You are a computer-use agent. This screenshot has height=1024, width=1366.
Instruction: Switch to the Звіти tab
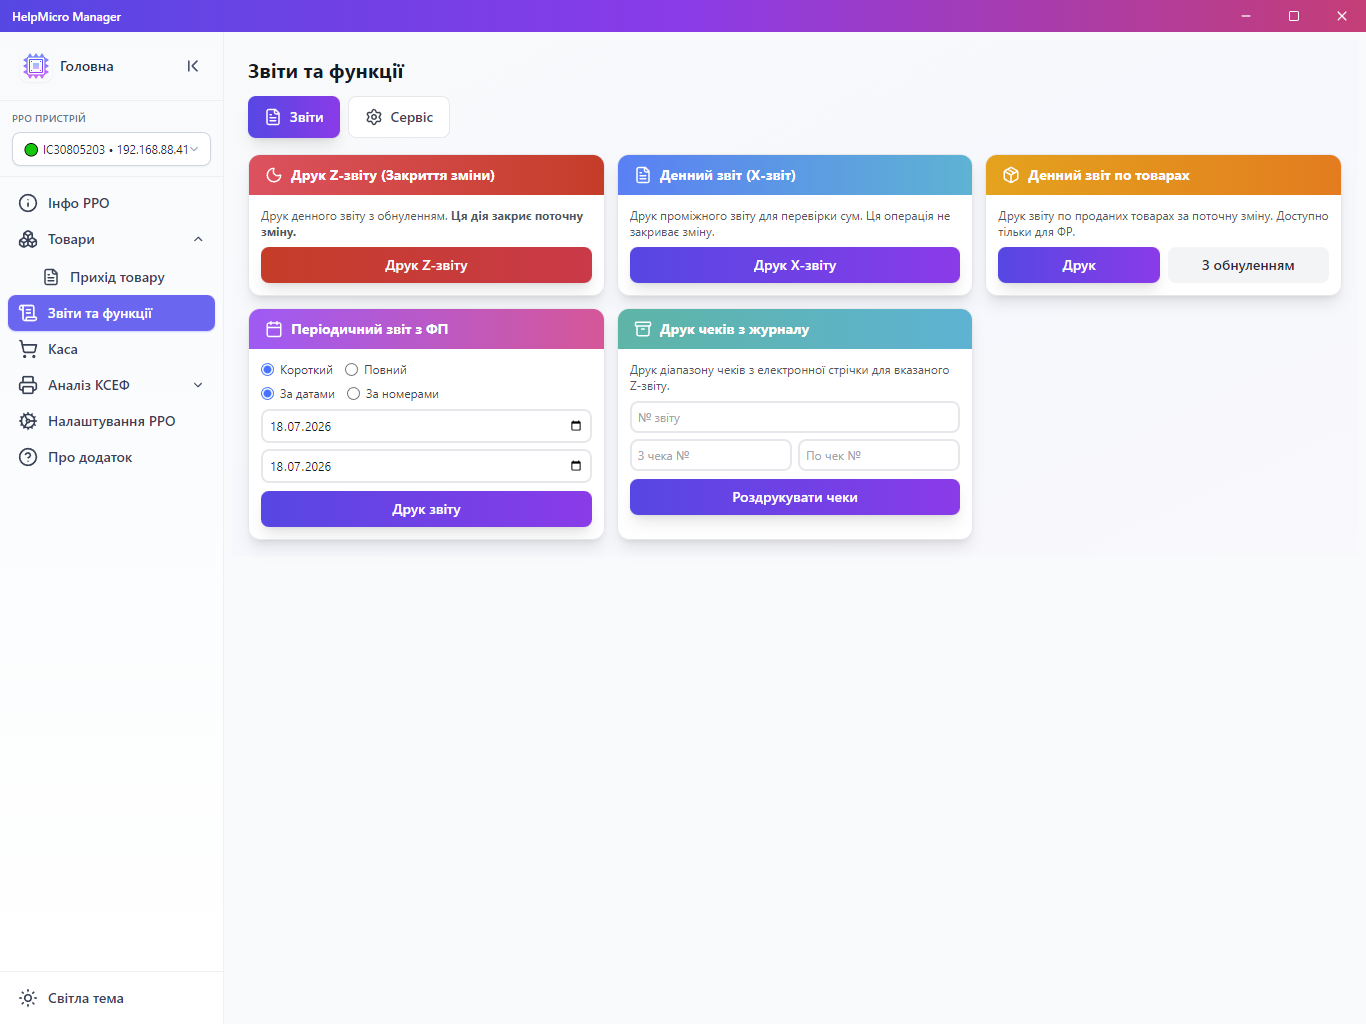294,117
